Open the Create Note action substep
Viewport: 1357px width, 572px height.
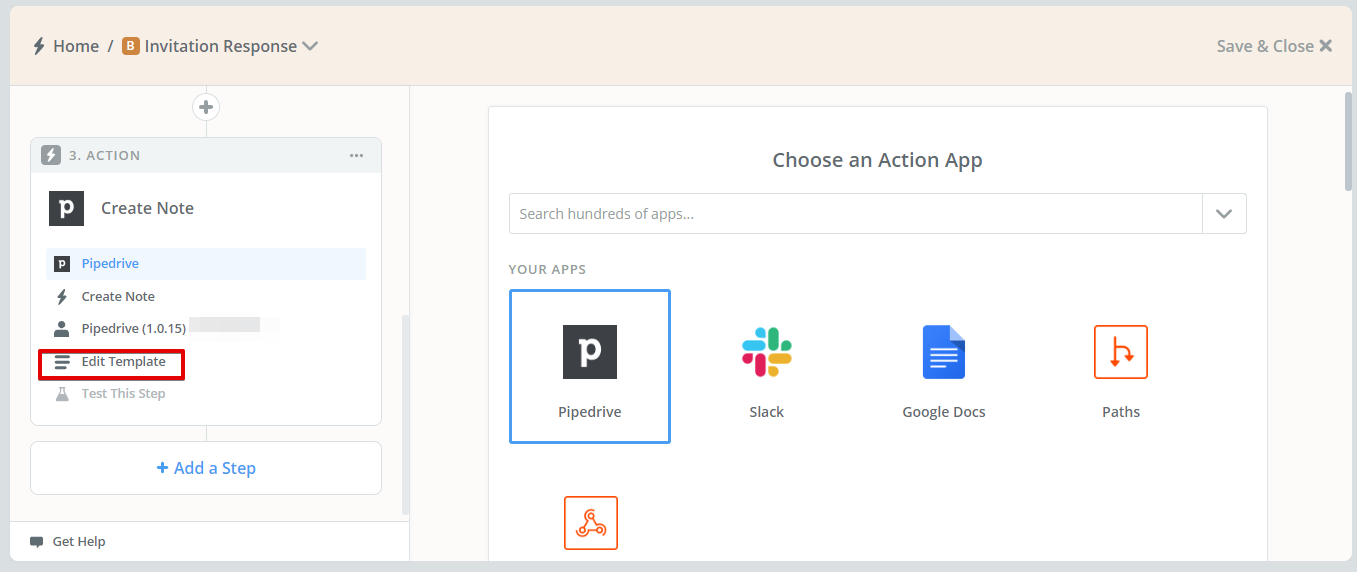118,296
